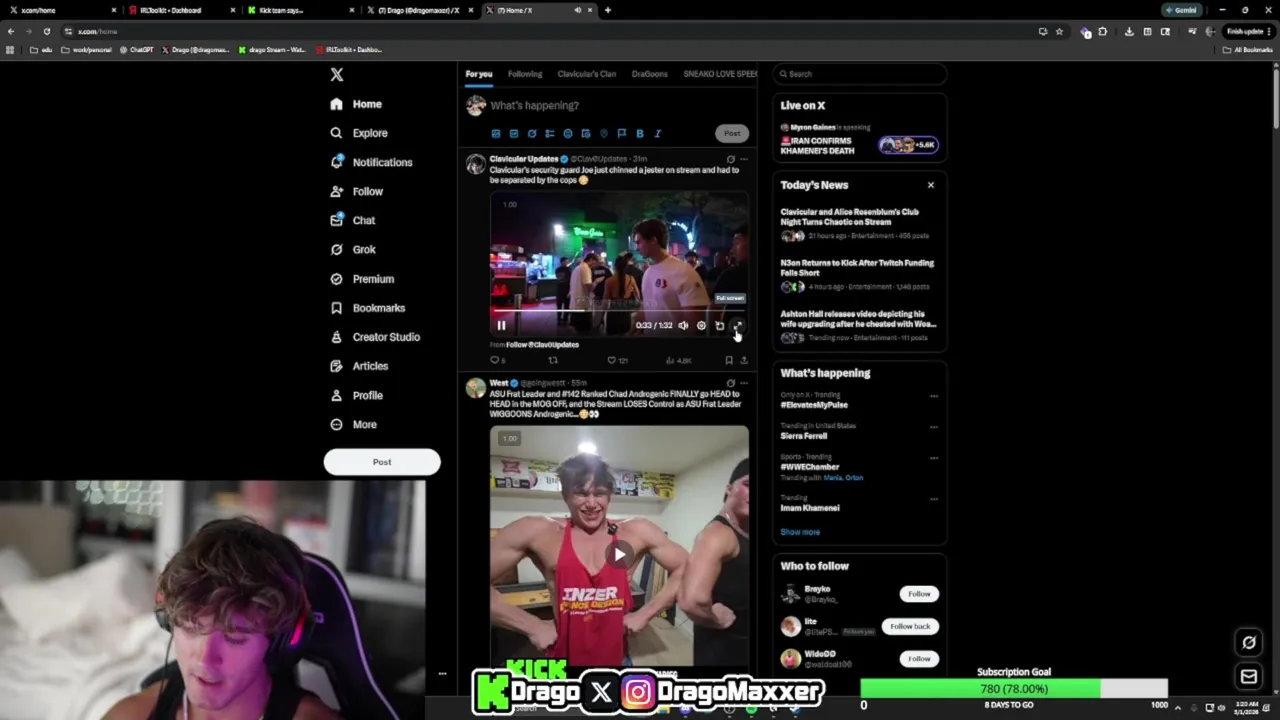
Task: Click the video progress bar
Action: (x=619, y=312)
